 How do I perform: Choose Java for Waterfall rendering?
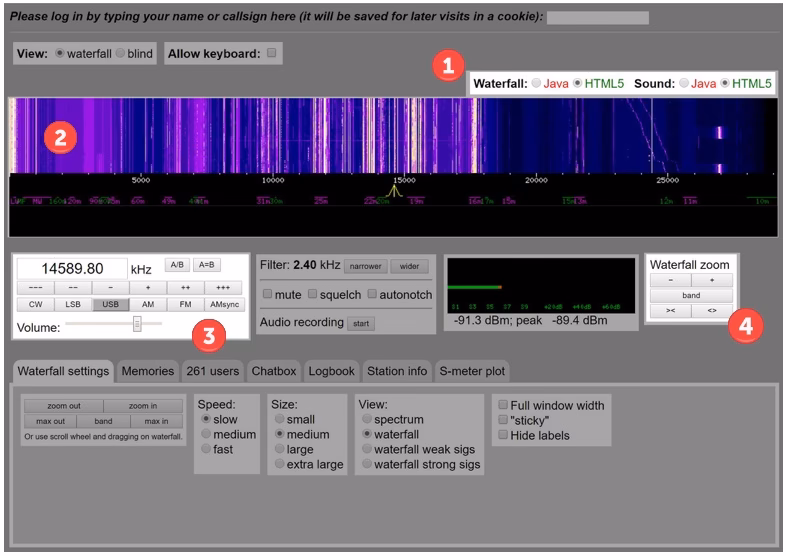(x=536, y=83)
